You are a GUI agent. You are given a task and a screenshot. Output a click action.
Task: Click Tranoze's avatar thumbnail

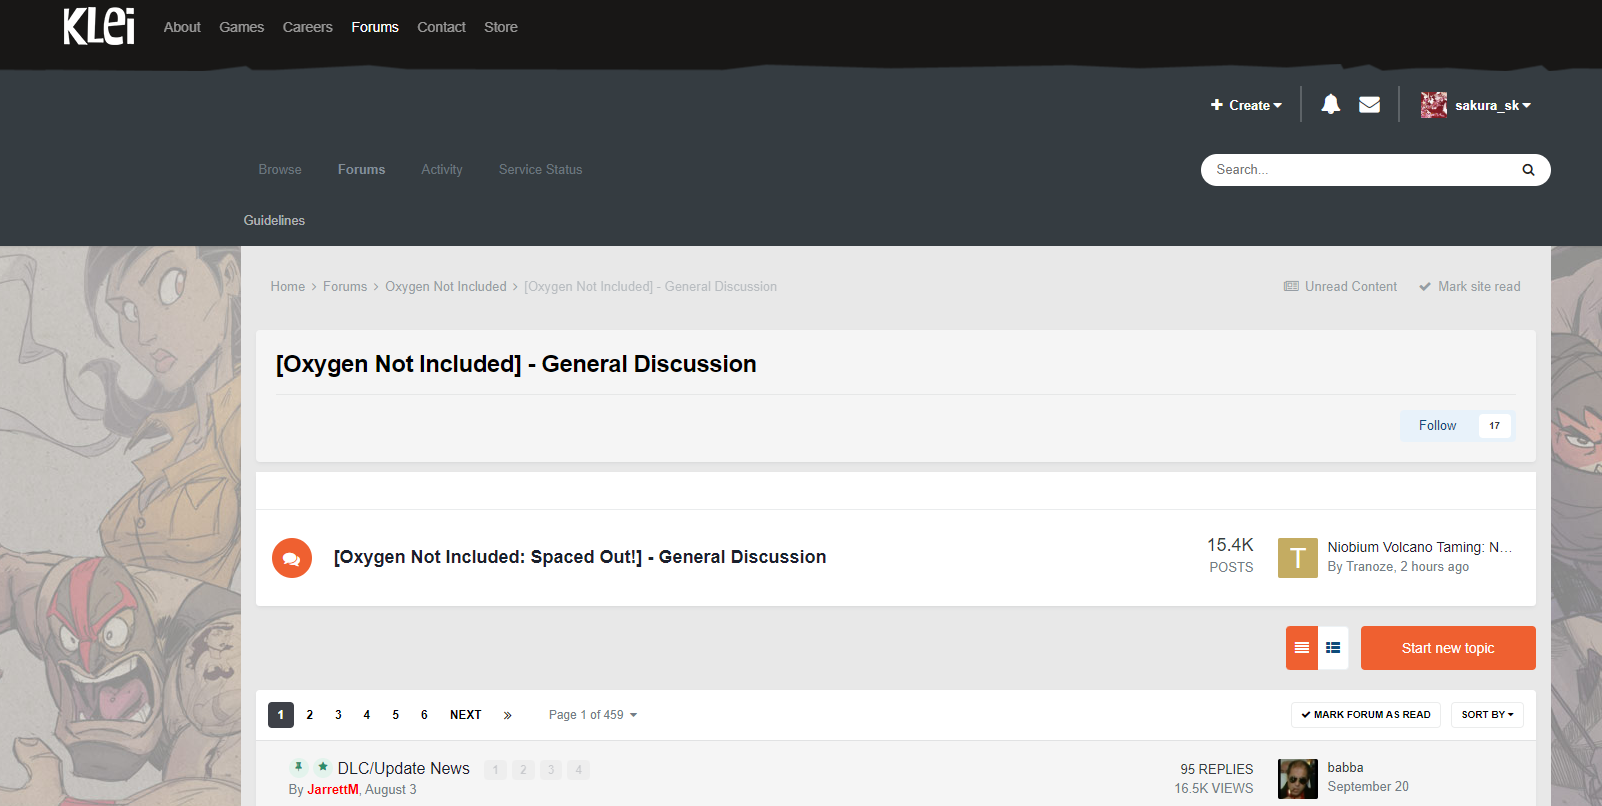click(1297, 558)
